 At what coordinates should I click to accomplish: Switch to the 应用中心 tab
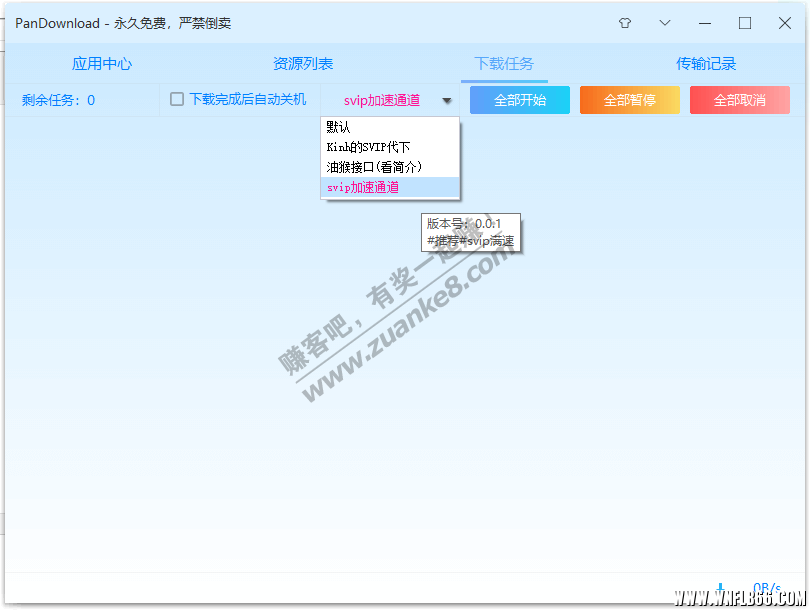tap(102, 64)
